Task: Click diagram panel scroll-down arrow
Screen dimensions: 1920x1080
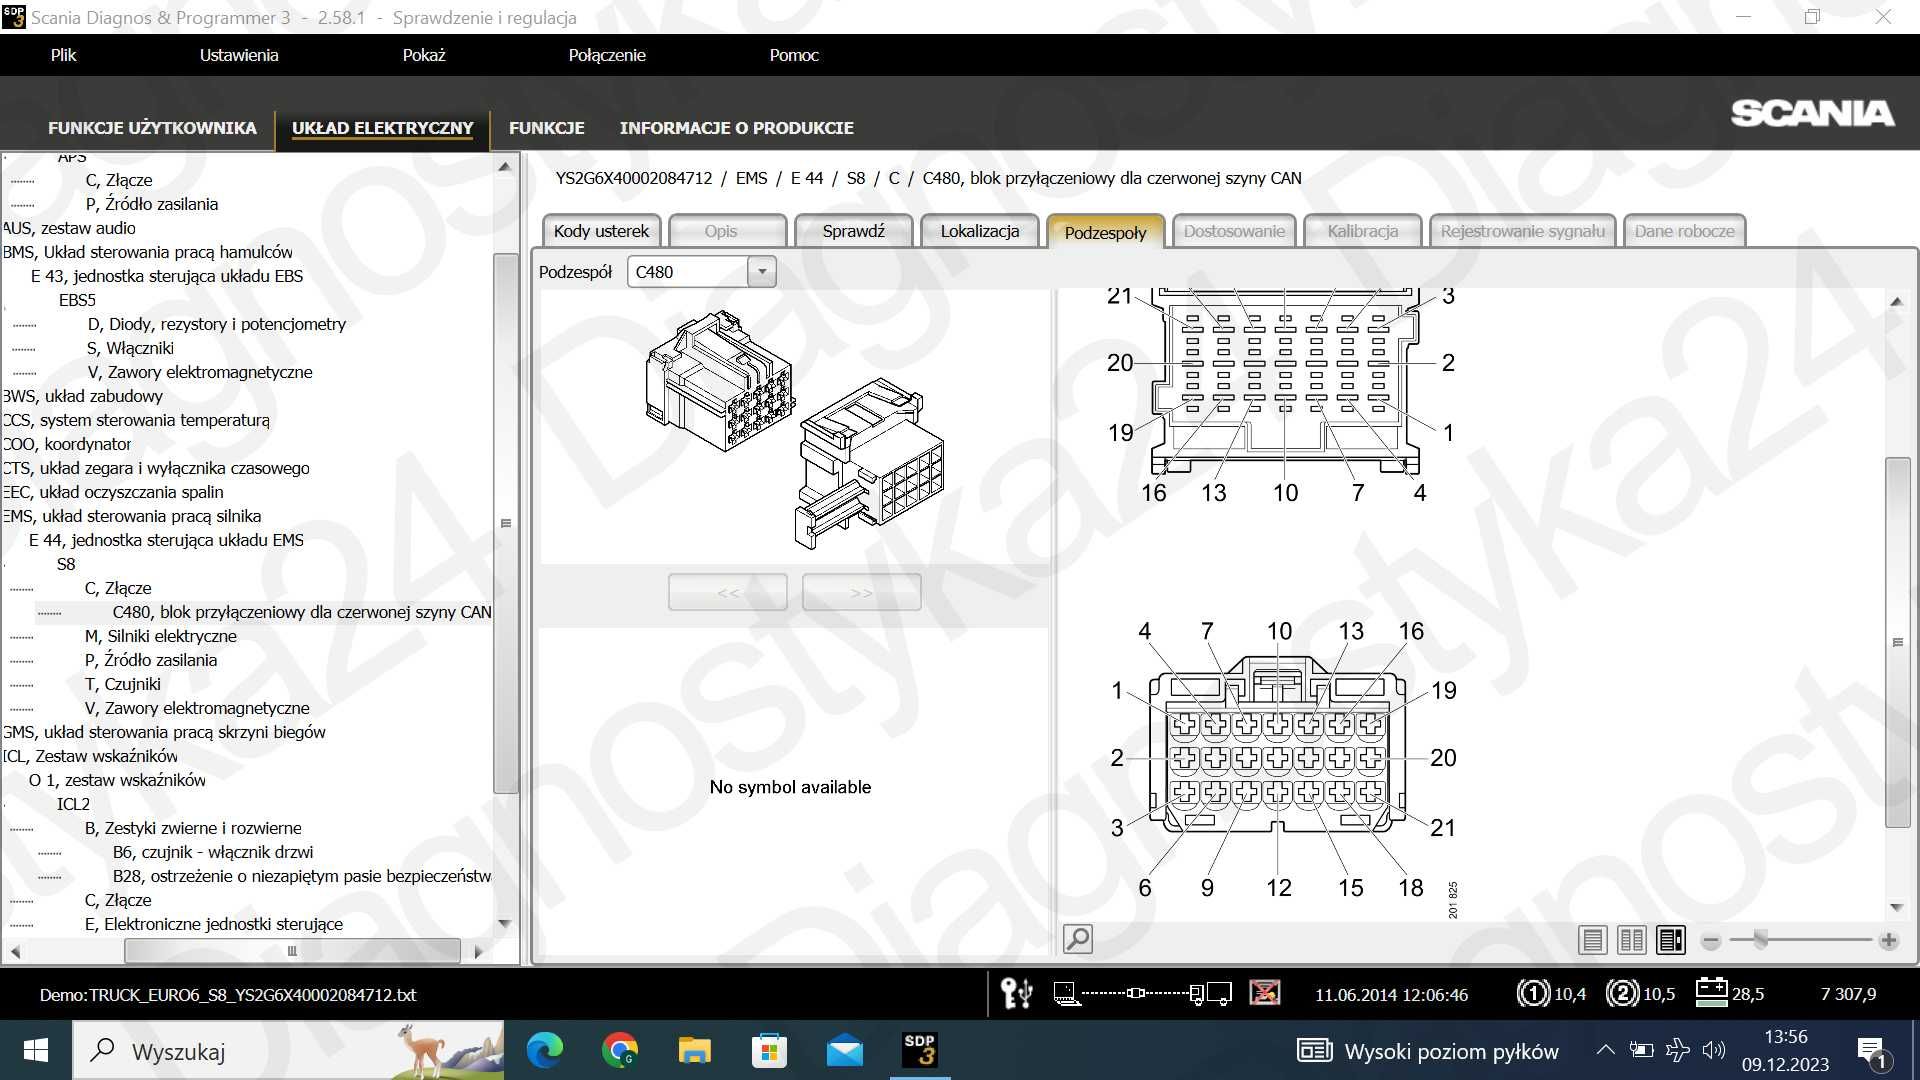Action: click(x=1897, y=908)
